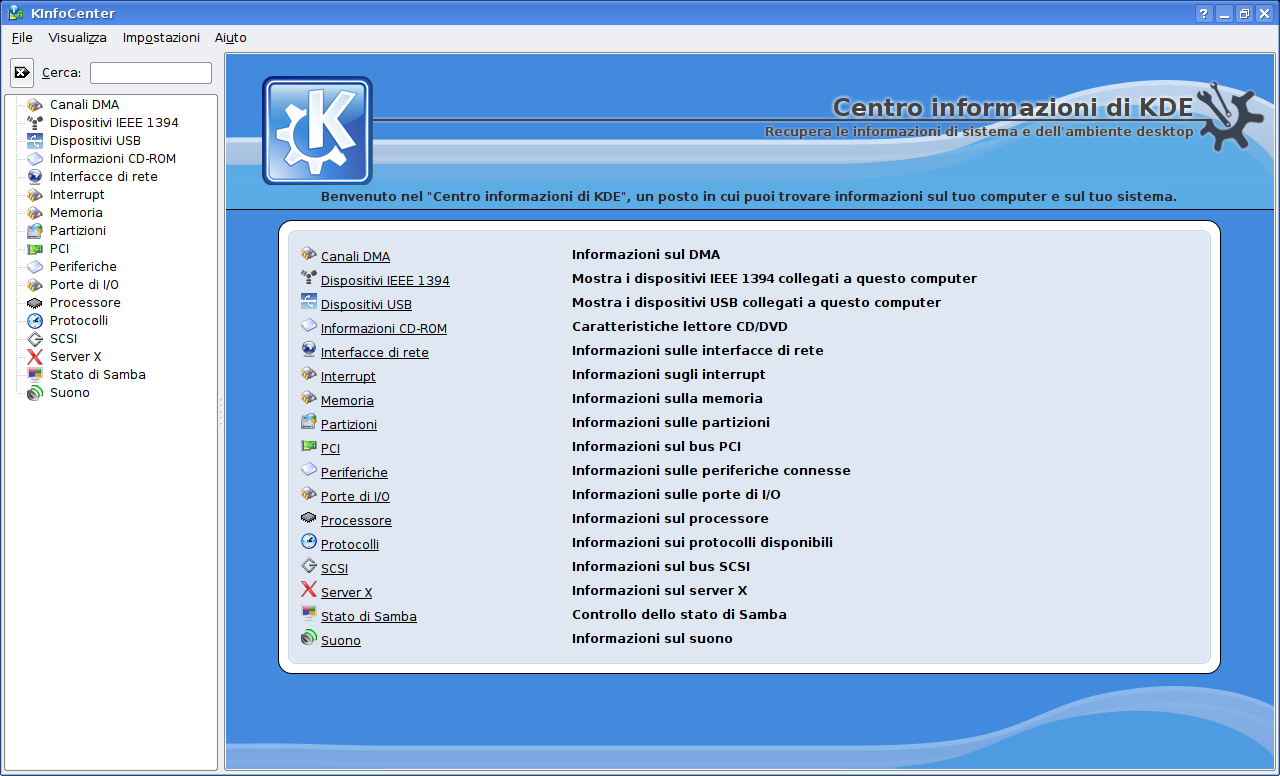Click the Memoria icon in the sidebar
The height and width of the screenshot is (776, 1280).
tap(35, 213)
